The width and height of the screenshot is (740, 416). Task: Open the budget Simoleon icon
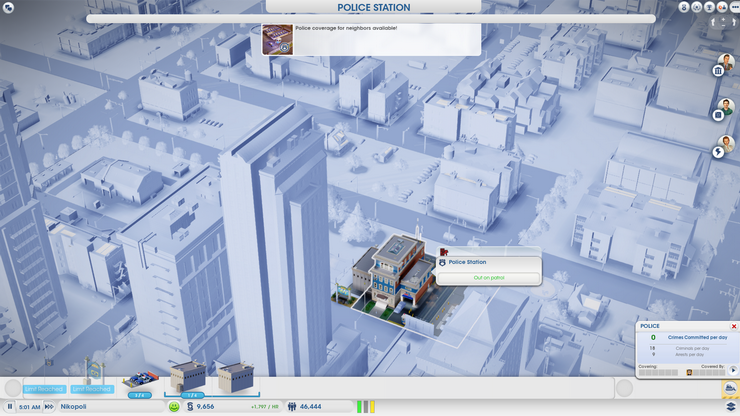[190, 407]
